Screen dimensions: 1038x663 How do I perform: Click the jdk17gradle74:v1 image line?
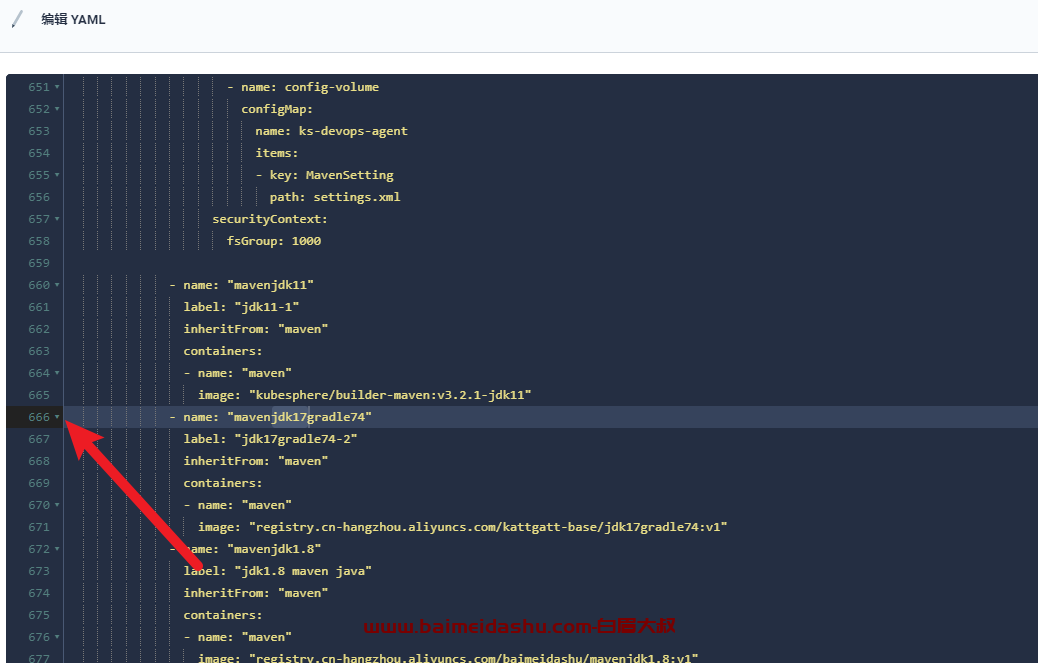point(462,527)
